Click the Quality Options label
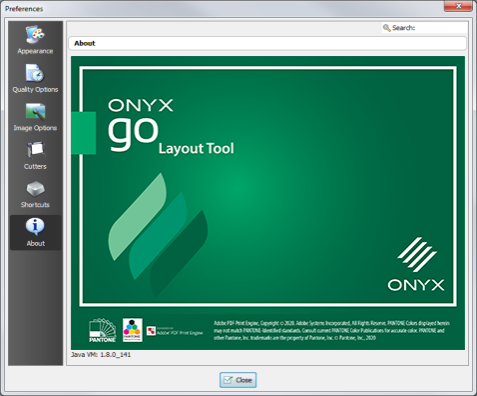The height and width of the screenshot is (396, 477). coord(35,90)
